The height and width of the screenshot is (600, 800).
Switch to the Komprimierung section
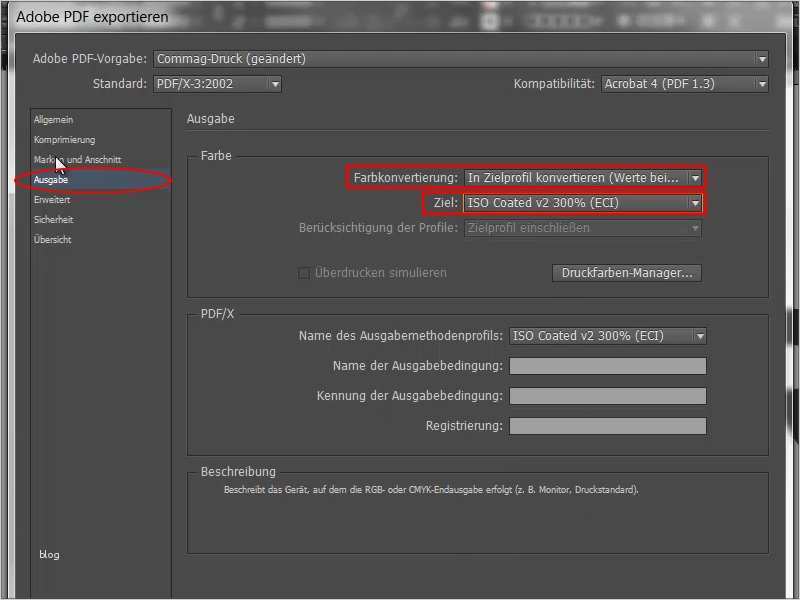click(x=65, y=140)
